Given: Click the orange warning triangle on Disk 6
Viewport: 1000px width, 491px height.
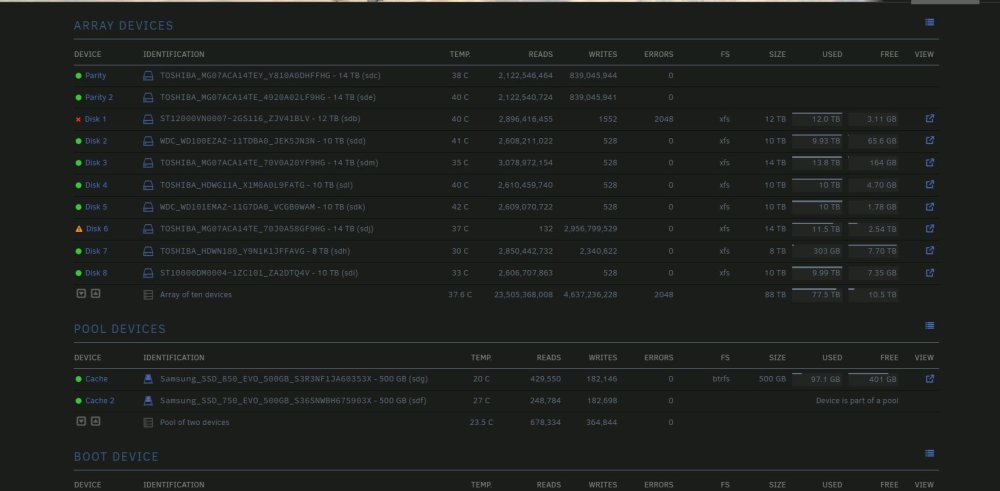Looking at the screenshot, I should 79,228.
